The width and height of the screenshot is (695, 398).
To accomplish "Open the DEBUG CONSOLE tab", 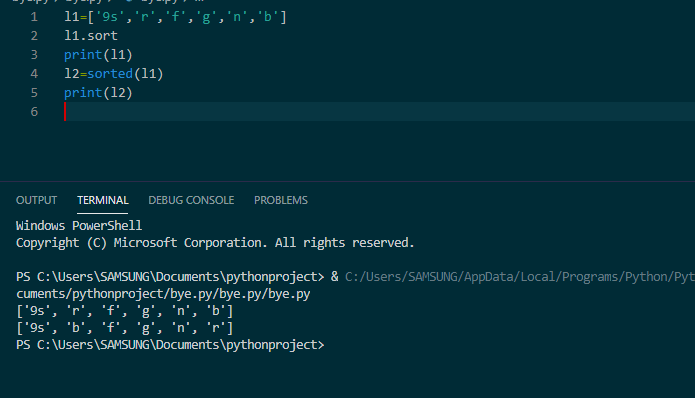I will (x=191, y=200).
